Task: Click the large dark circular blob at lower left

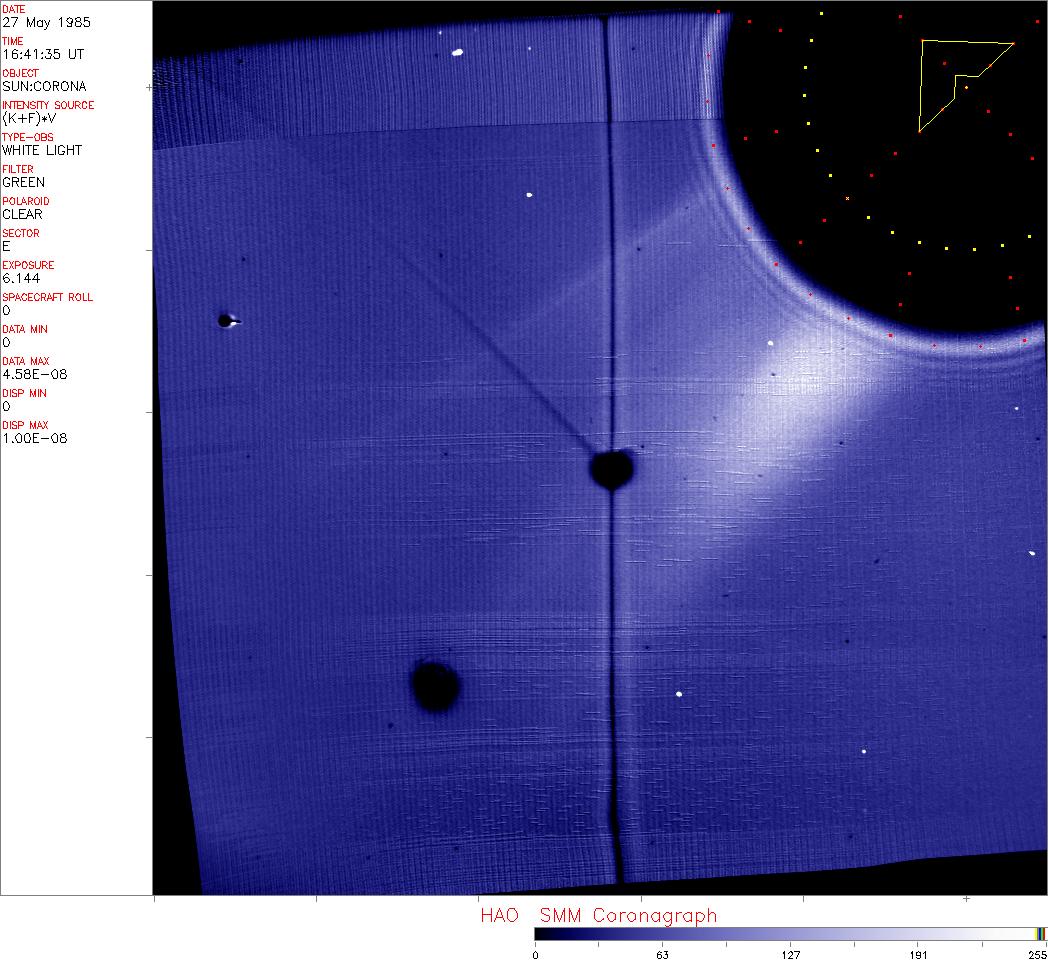Action: tap(435, 686)
